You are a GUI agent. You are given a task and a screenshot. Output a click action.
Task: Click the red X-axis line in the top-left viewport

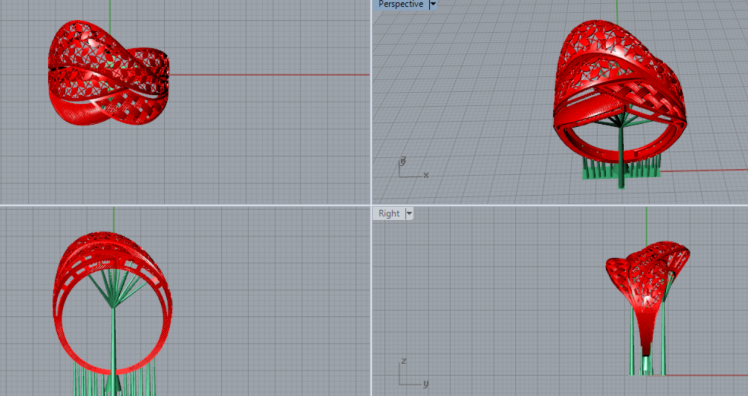click(x=270, y=74)
